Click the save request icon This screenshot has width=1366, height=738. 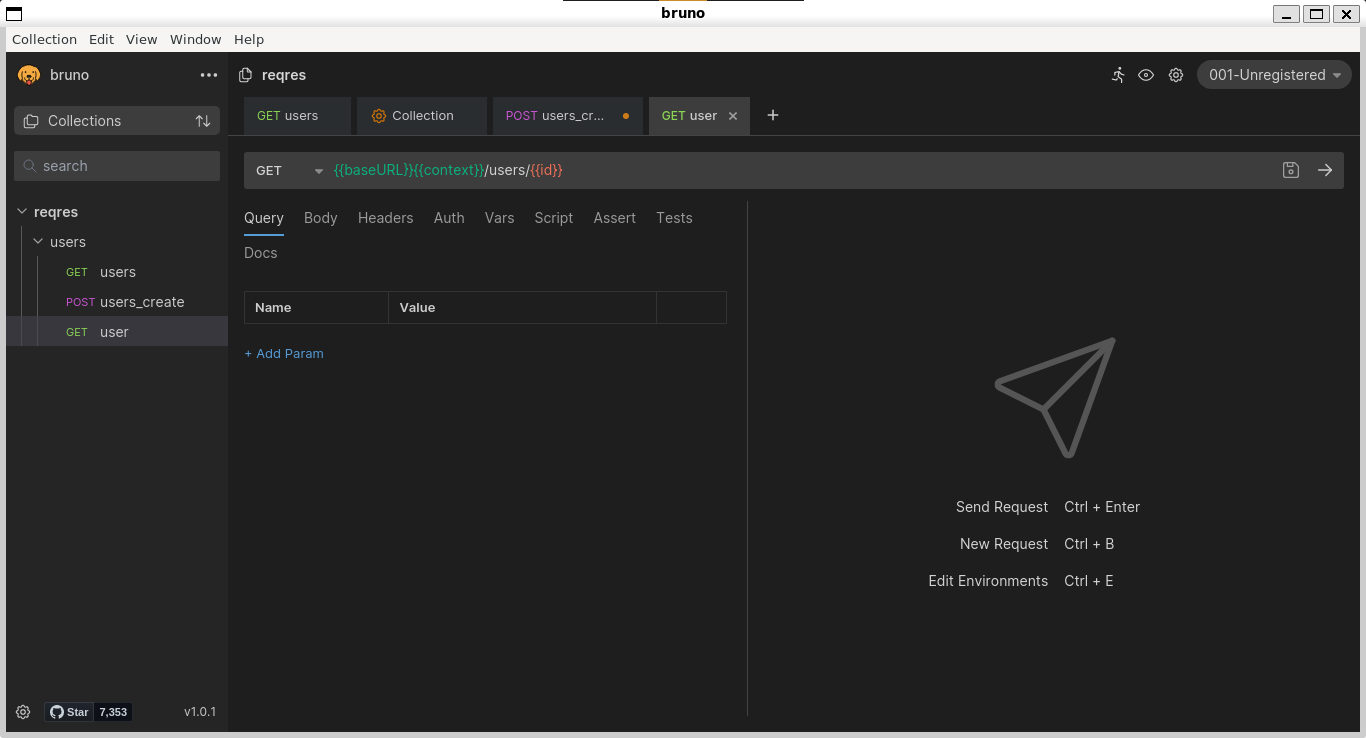point(1290,170)
